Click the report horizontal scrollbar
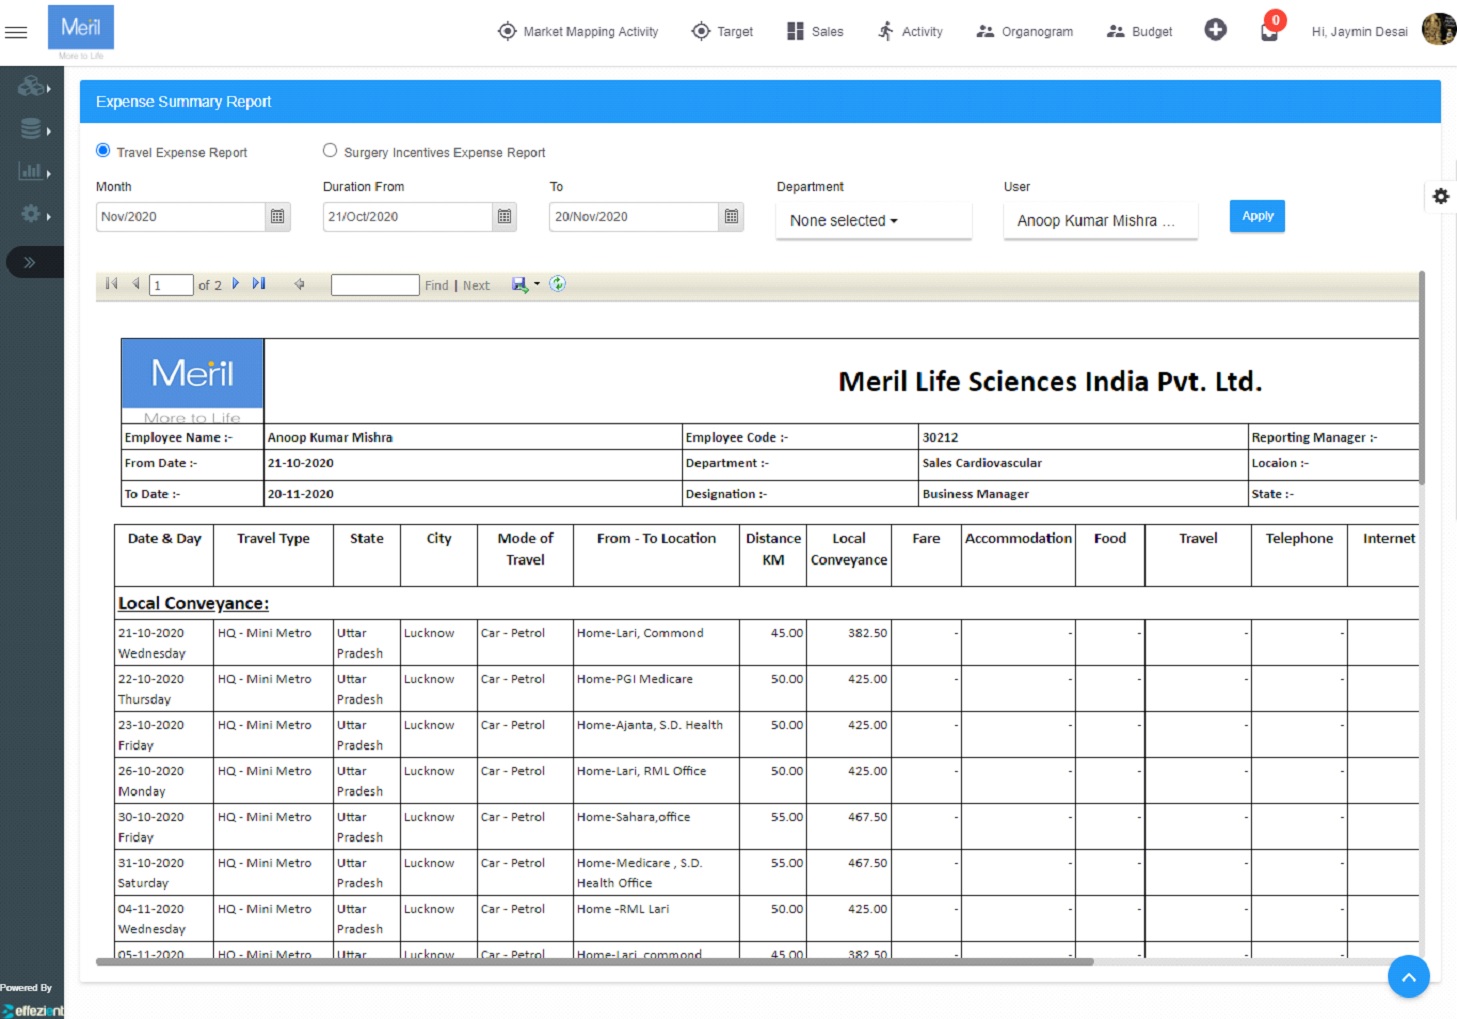Screen dimensions: 1457x1019 coord(594,962)
